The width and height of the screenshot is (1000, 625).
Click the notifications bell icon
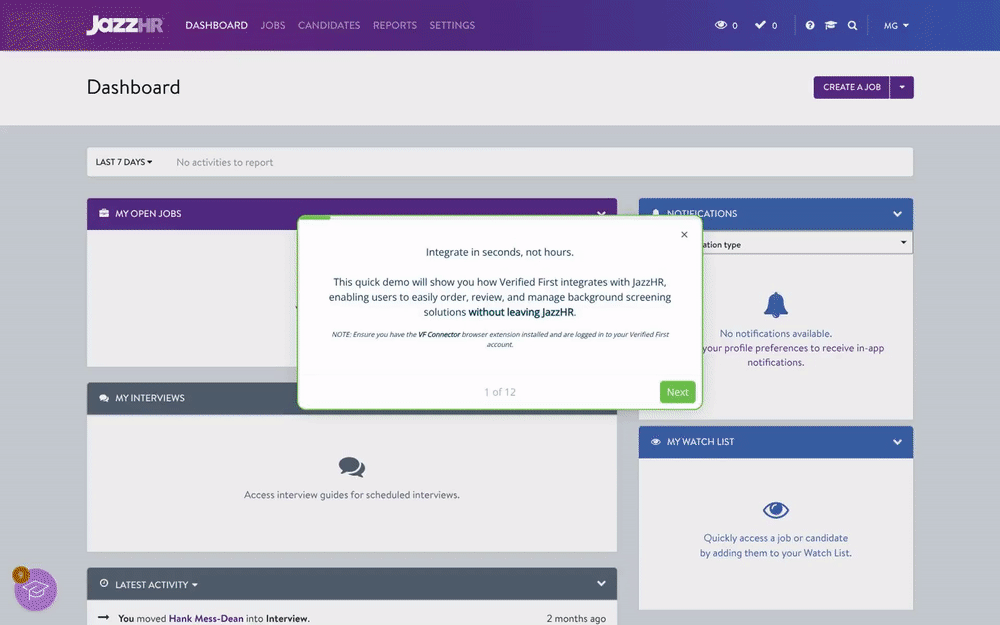click(776, 305)
